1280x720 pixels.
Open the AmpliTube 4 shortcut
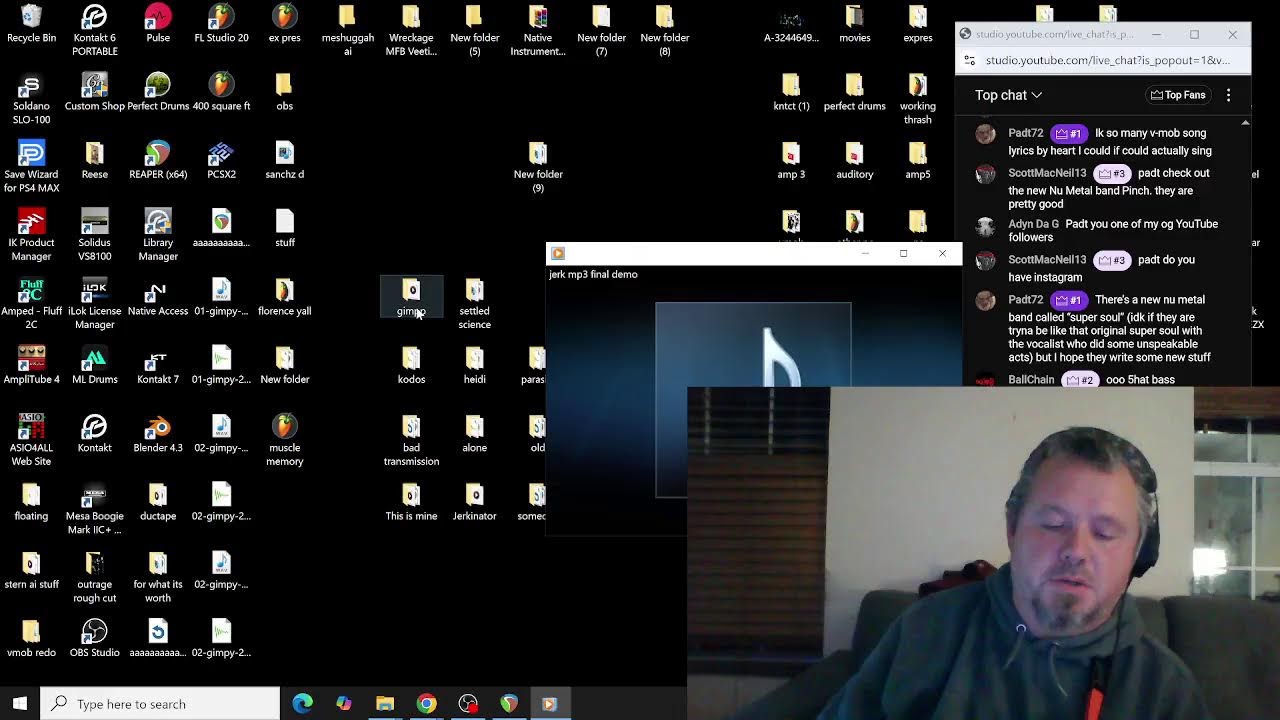(x=31, y=360)
